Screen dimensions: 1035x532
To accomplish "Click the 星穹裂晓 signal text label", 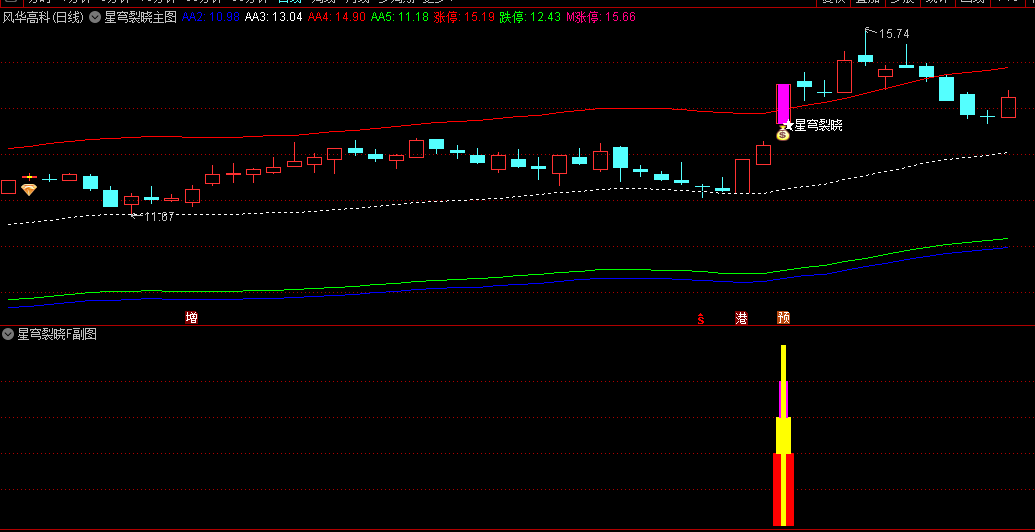I will click(x=818, y=125).
